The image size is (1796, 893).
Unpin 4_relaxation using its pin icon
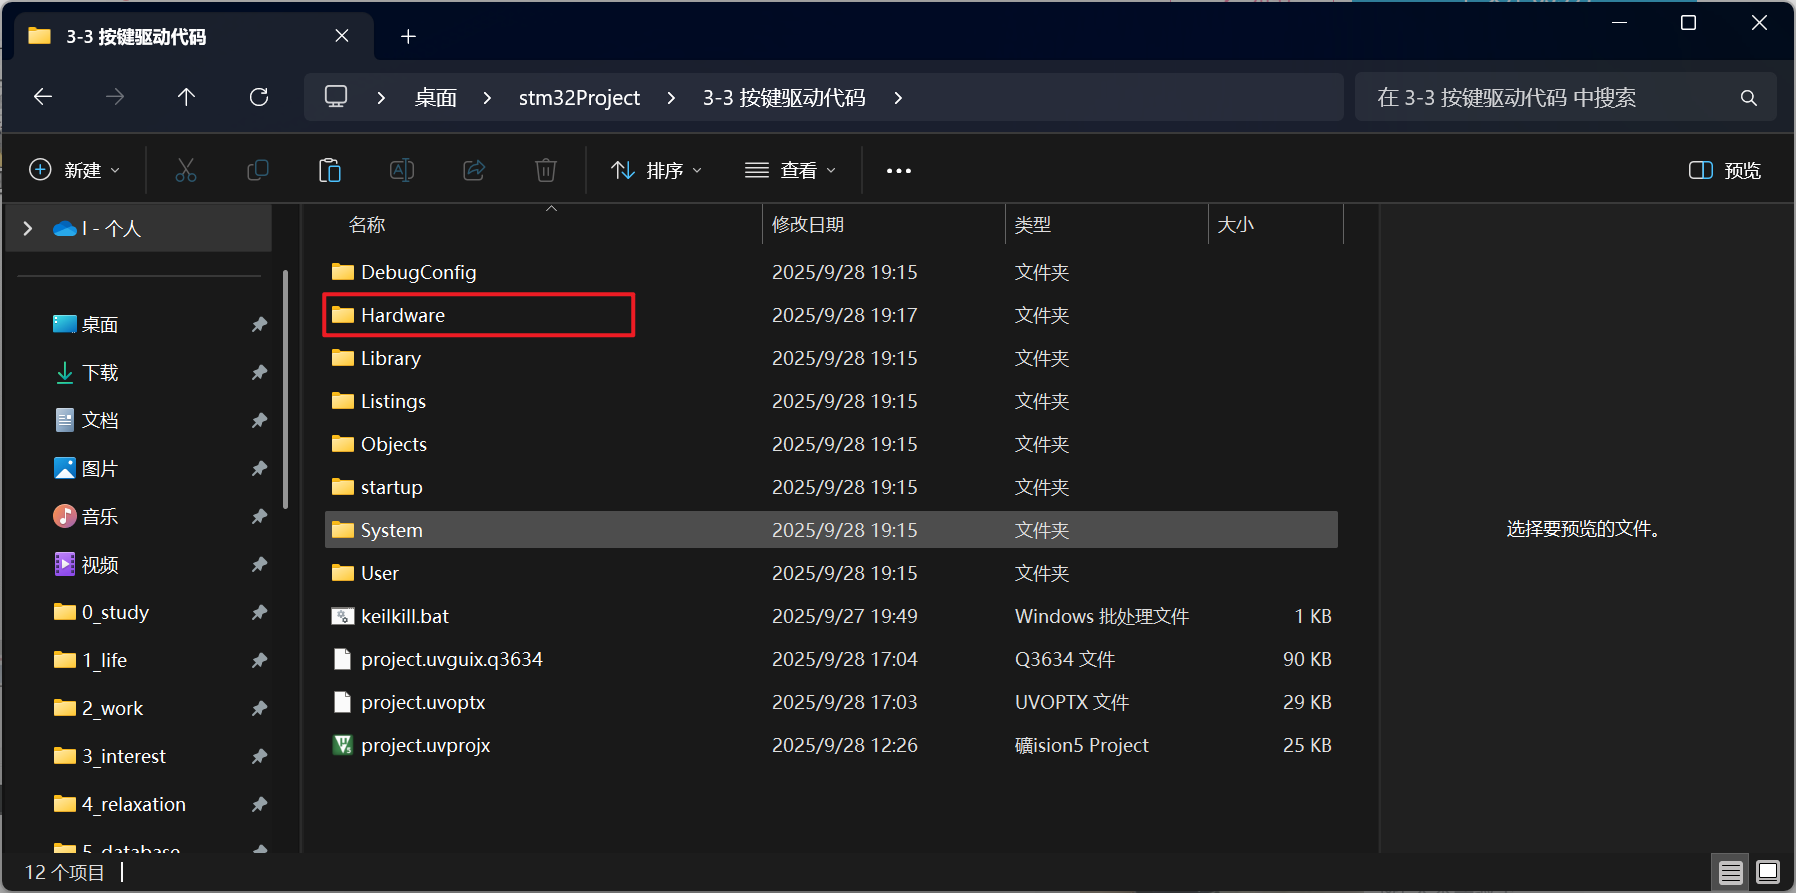click(x=259, y=804)
